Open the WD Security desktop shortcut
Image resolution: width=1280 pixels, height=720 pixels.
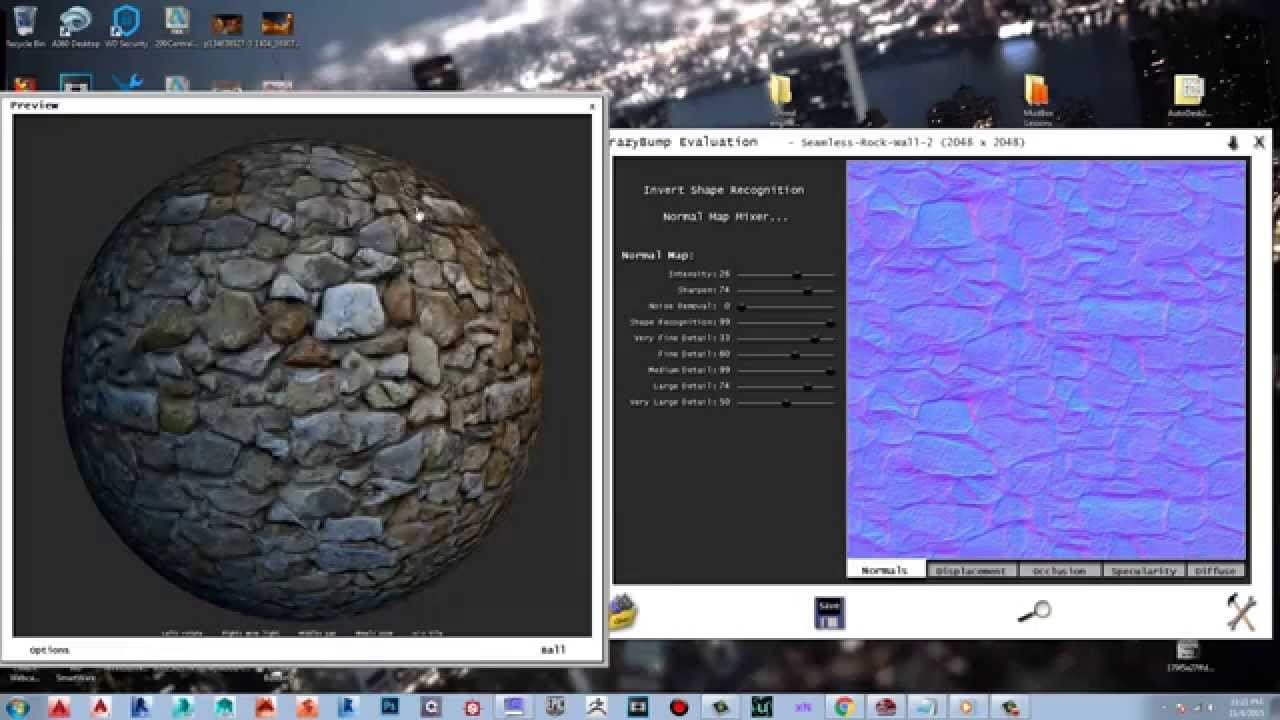[126, 26]
